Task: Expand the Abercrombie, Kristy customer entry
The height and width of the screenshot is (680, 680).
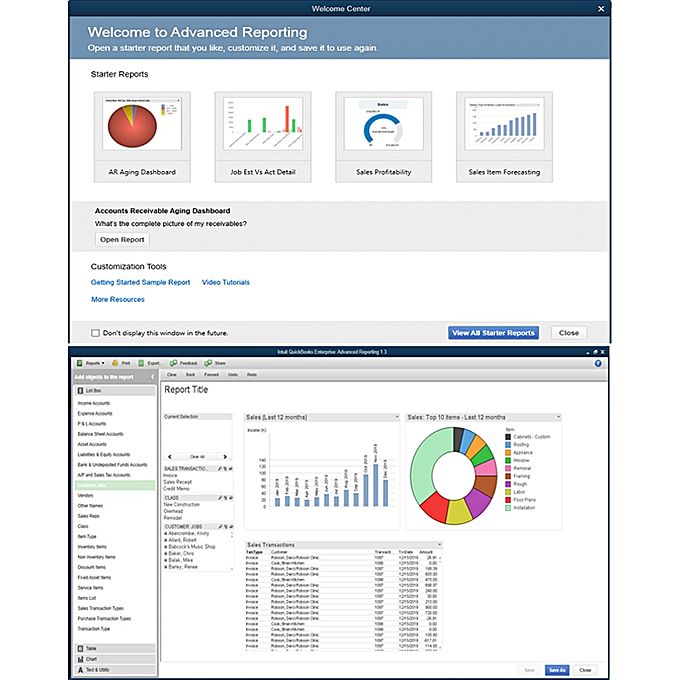Action: point(165,535)
